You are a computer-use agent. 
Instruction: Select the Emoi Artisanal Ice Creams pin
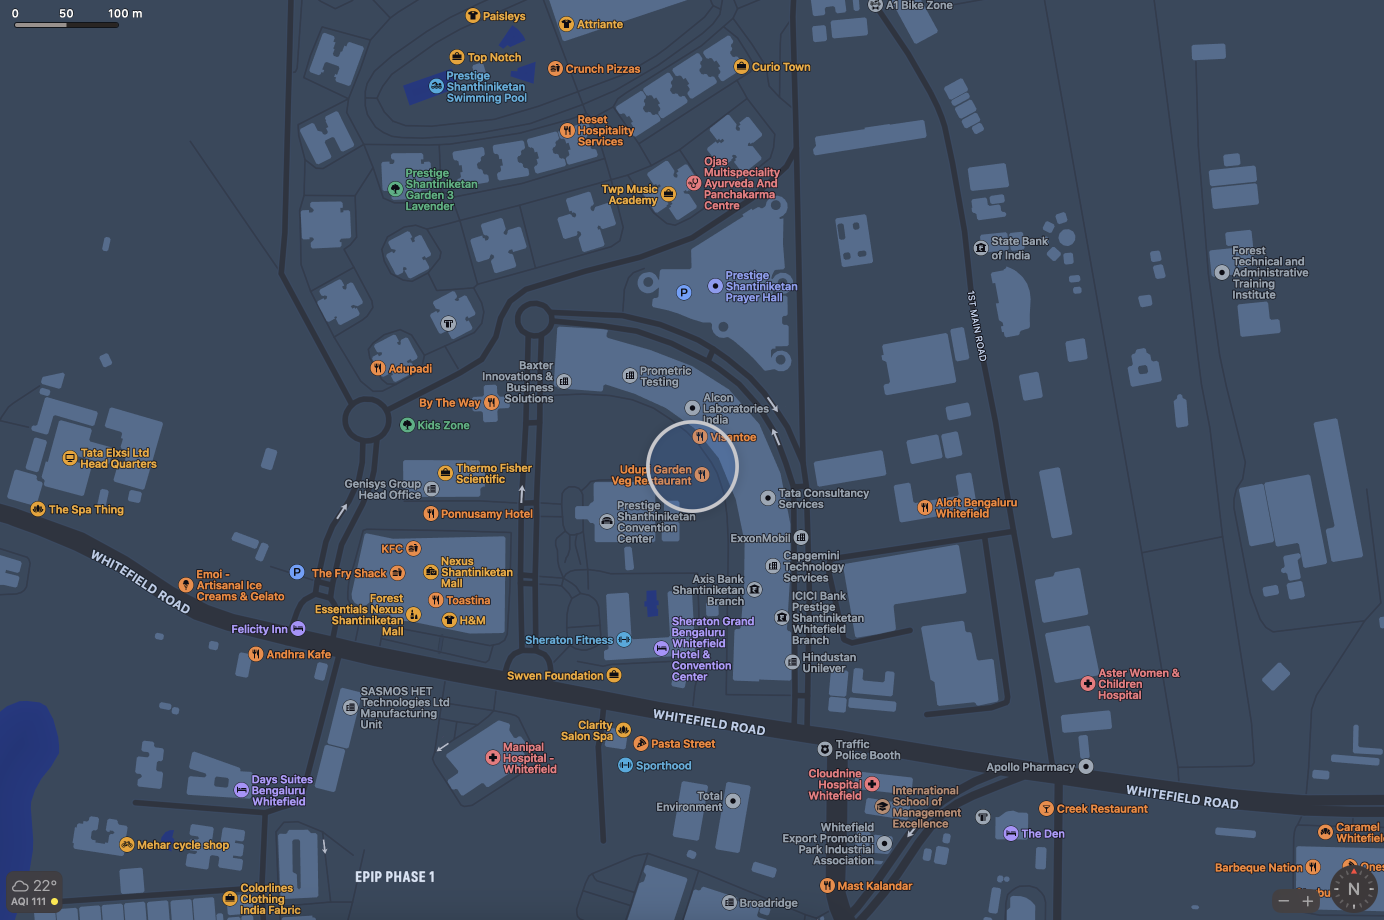pyautogui.click(x=186, y=585)
